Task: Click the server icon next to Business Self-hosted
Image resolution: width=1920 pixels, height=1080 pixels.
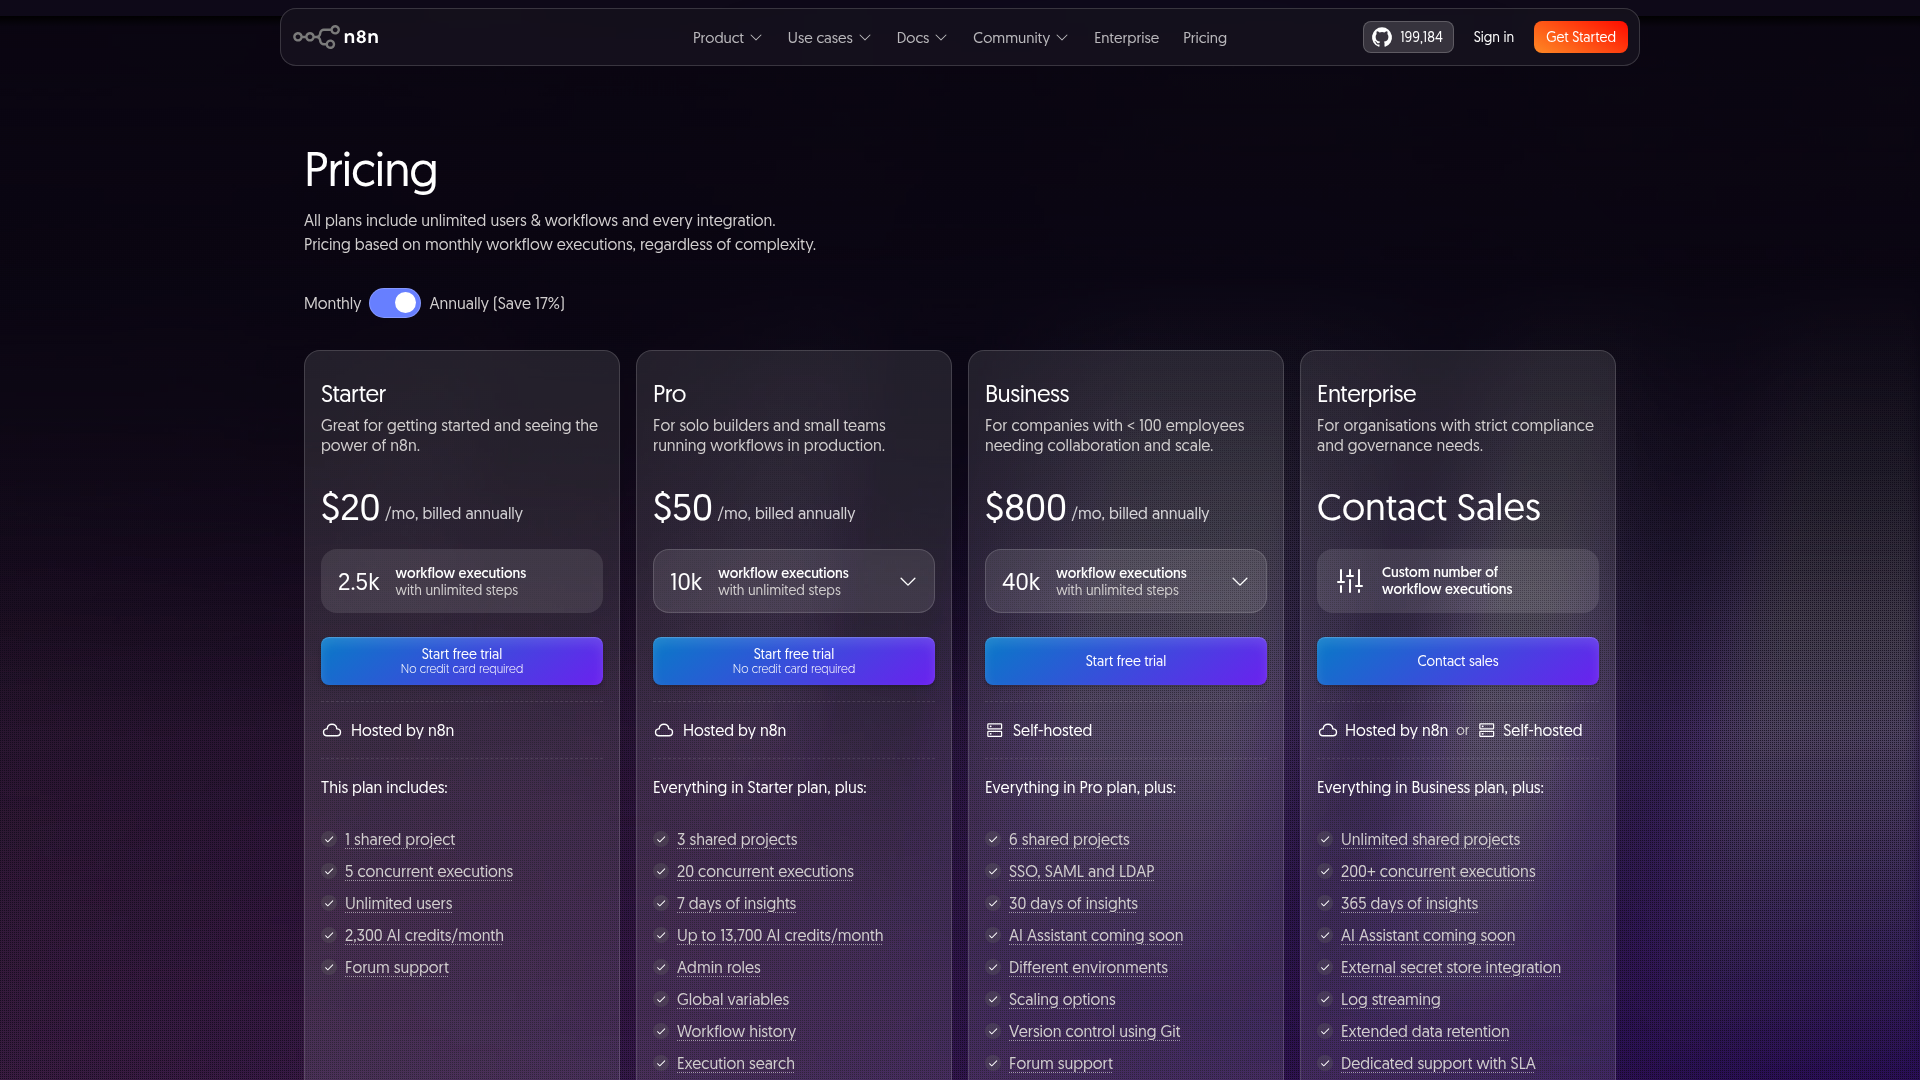Action: 994,730
